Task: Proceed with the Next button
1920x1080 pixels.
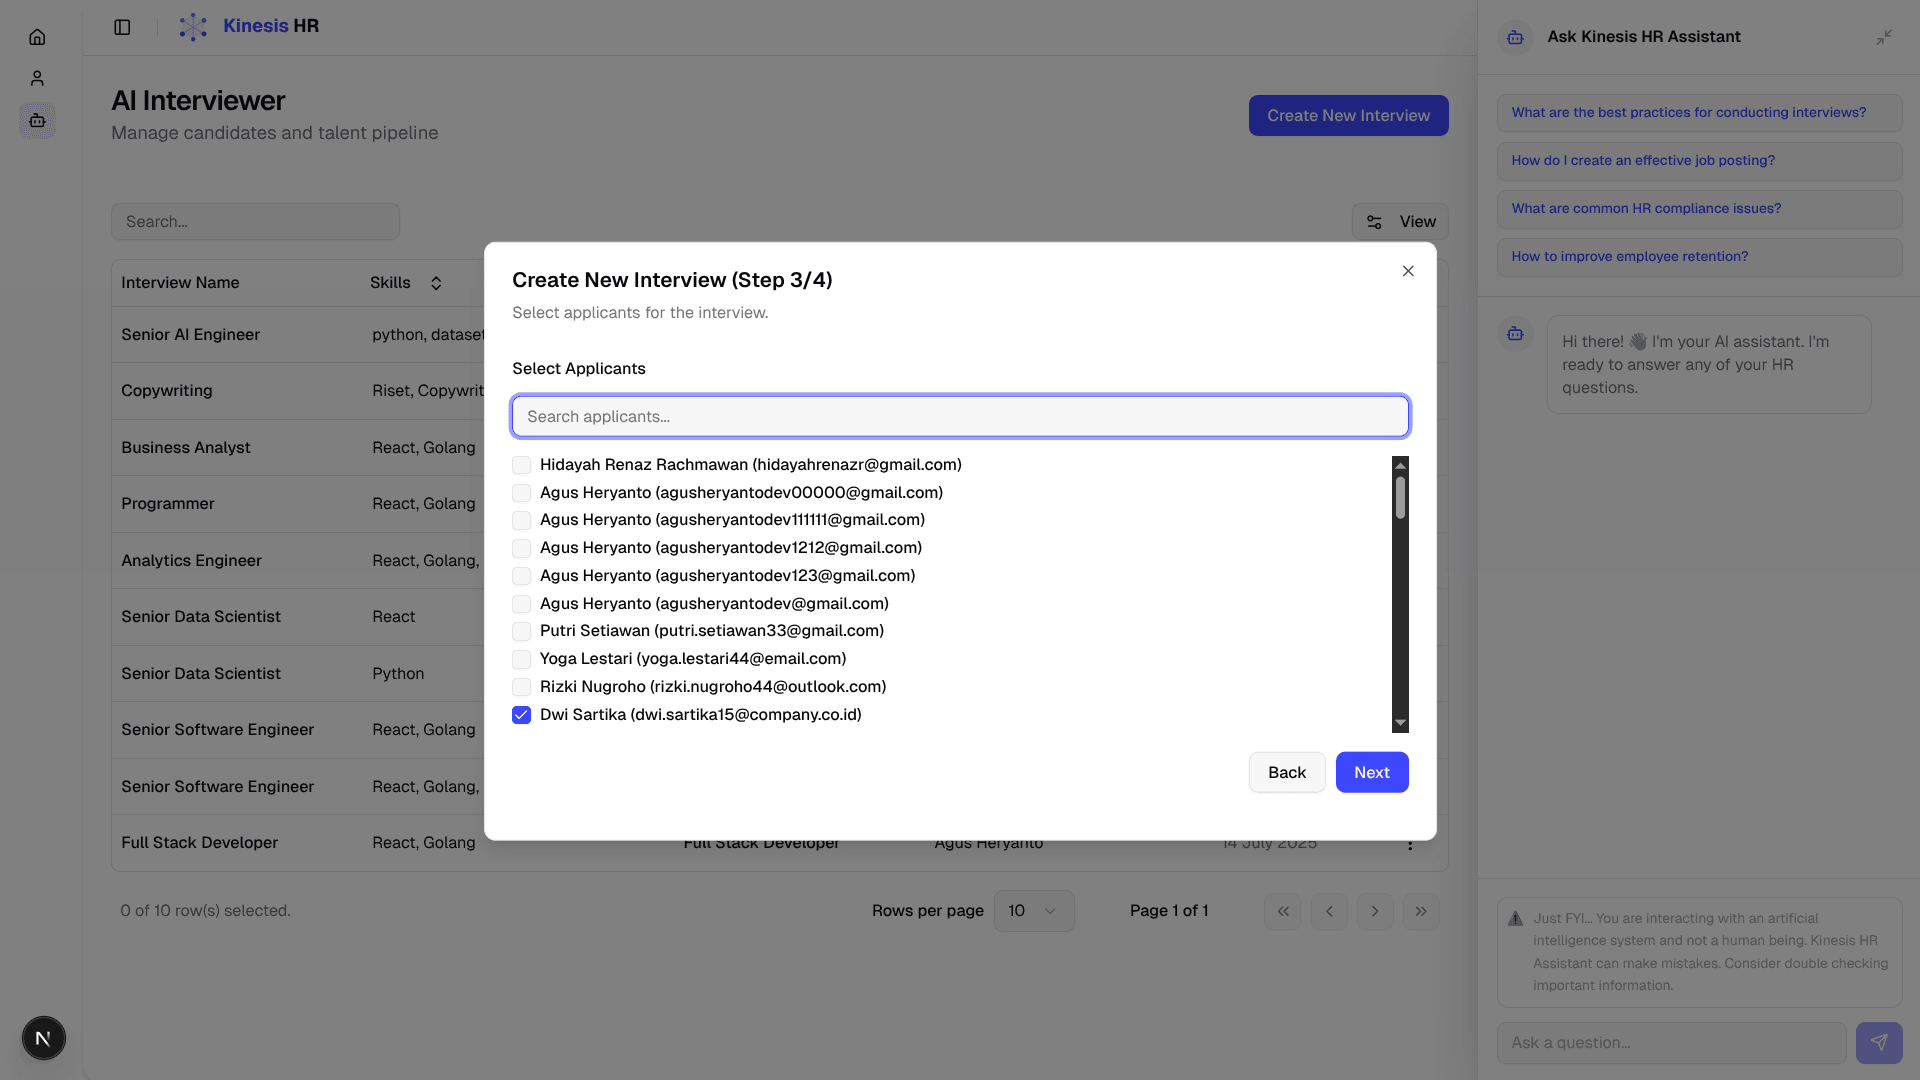Action: 1371,772
